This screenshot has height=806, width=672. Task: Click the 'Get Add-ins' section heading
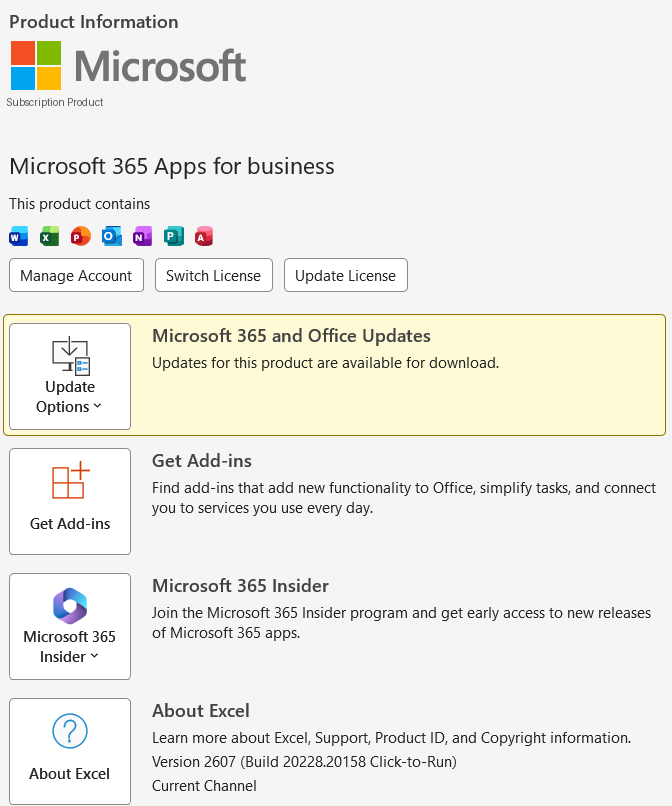pos(202,461)
